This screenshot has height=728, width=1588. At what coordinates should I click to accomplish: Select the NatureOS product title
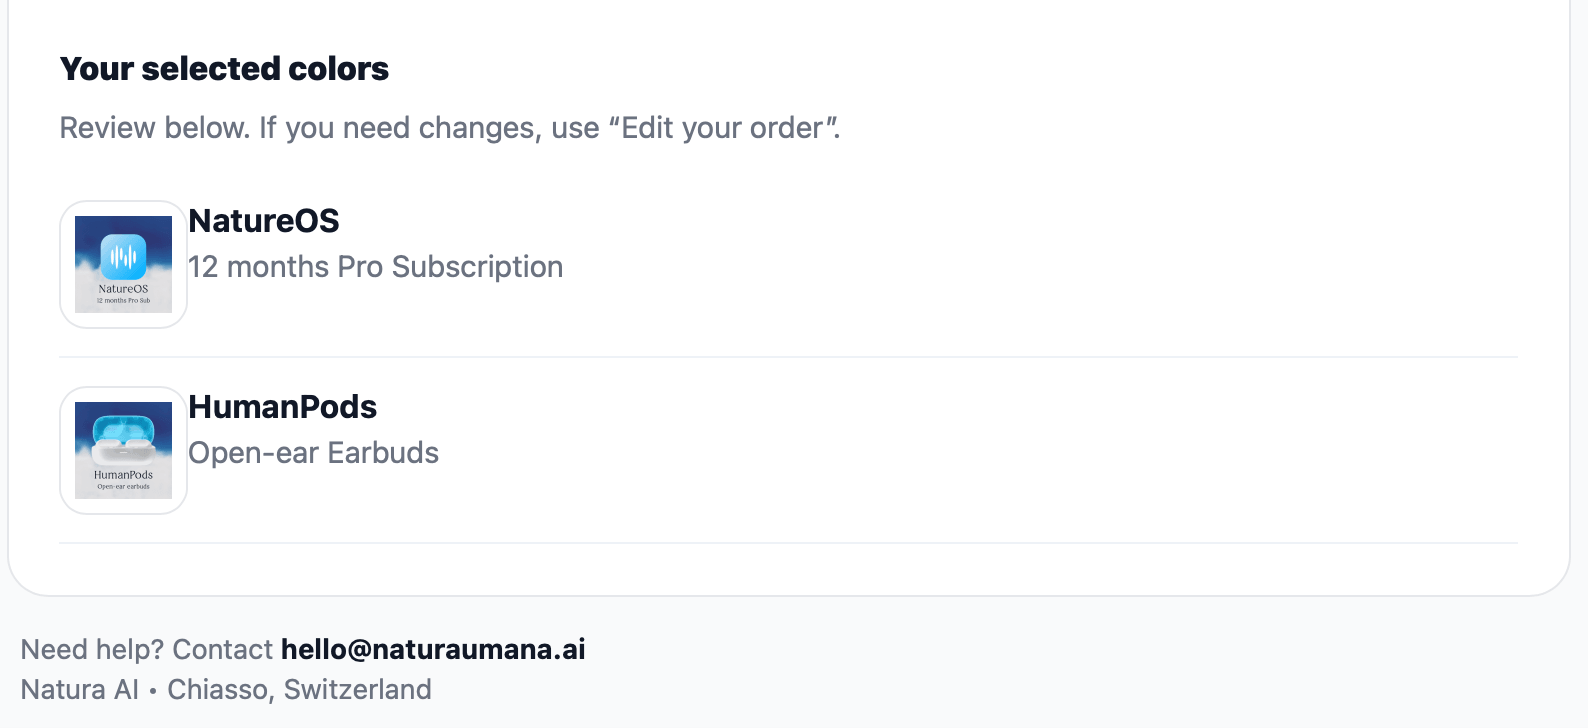(x=264, y=221)
